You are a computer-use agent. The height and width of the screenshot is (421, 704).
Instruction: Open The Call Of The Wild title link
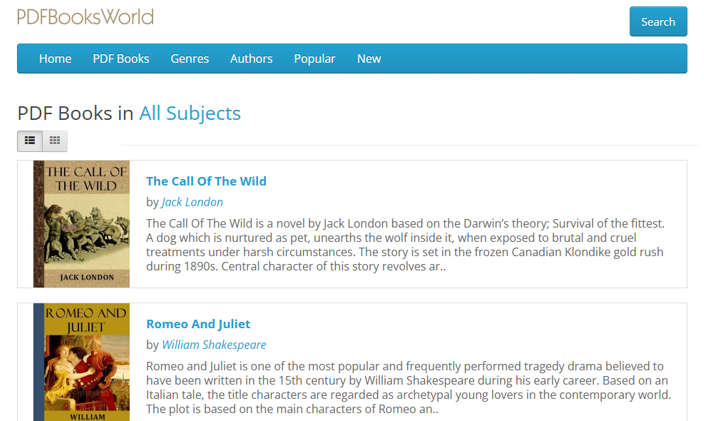tap(206, 181)
